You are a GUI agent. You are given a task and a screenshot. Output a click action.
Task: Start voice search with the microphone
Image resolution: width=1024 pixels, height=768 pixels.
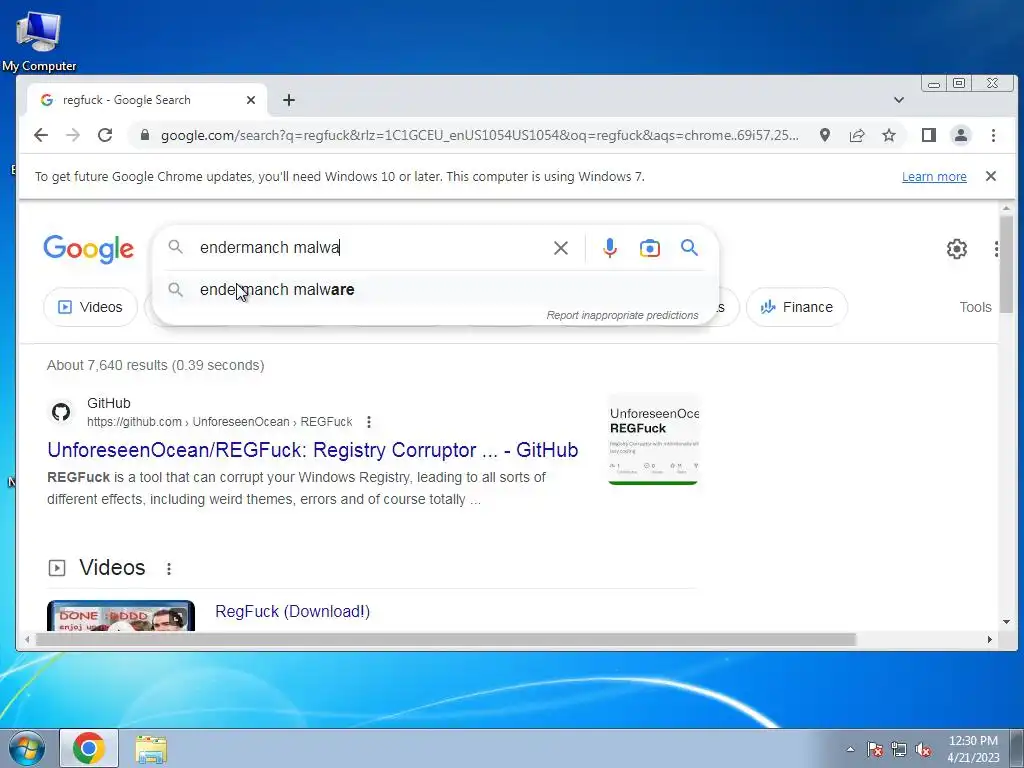pyautogui.click(x=609, y=248)
